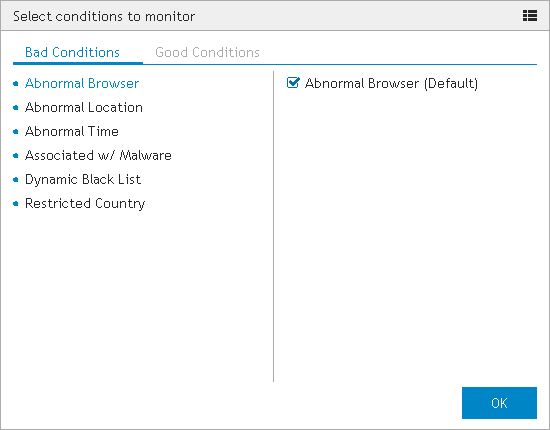Uncheck the Abnormal Browser (Default) checkbox
This screenshot has width=550, height=430.
click(x=293, y=83)
